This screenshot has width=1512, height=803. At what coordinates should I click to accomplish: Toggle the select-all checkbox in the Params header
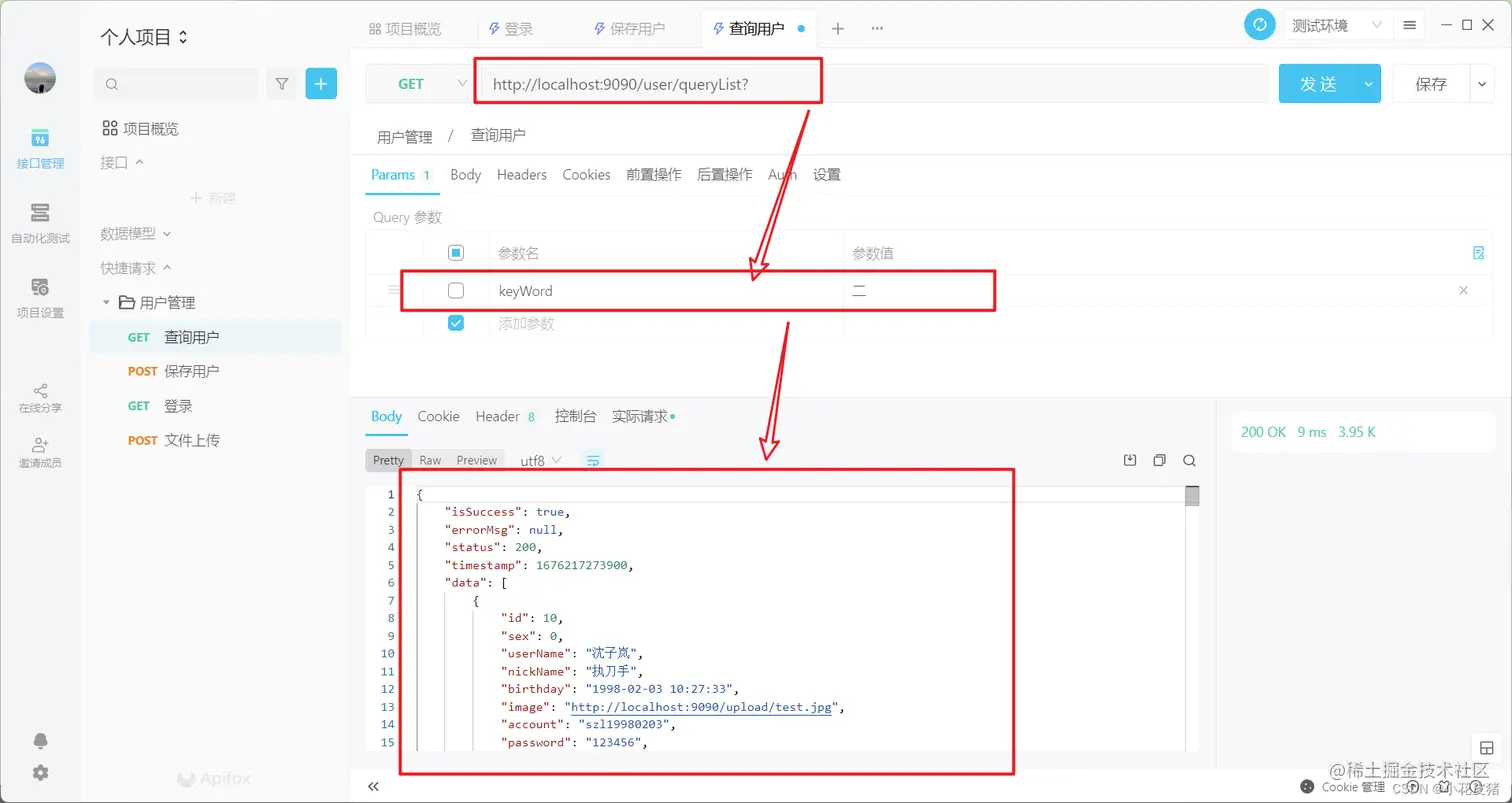(x=456, y=252)
